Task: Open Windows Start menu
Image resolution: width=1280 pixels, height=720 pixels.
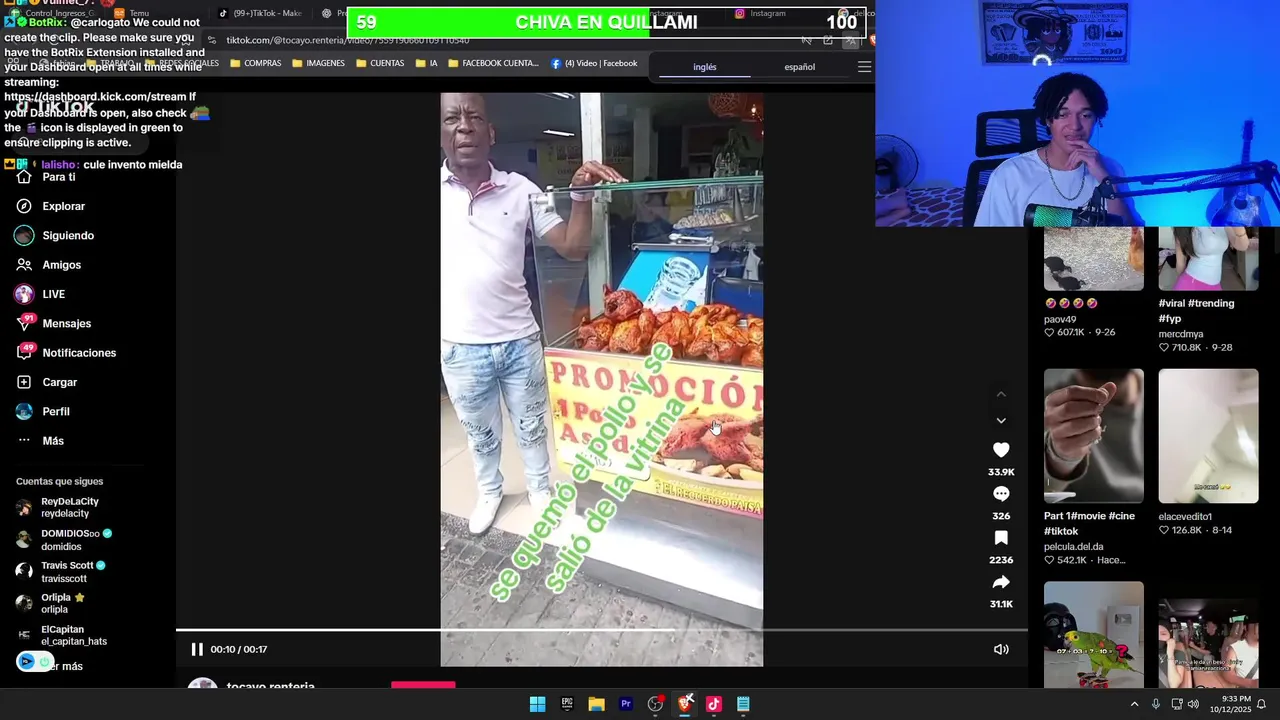Action: (537, 704)
